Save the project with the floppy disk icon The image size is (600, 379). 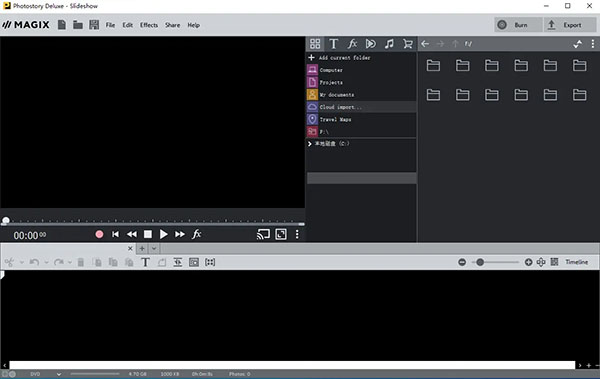tap(94, 25)
